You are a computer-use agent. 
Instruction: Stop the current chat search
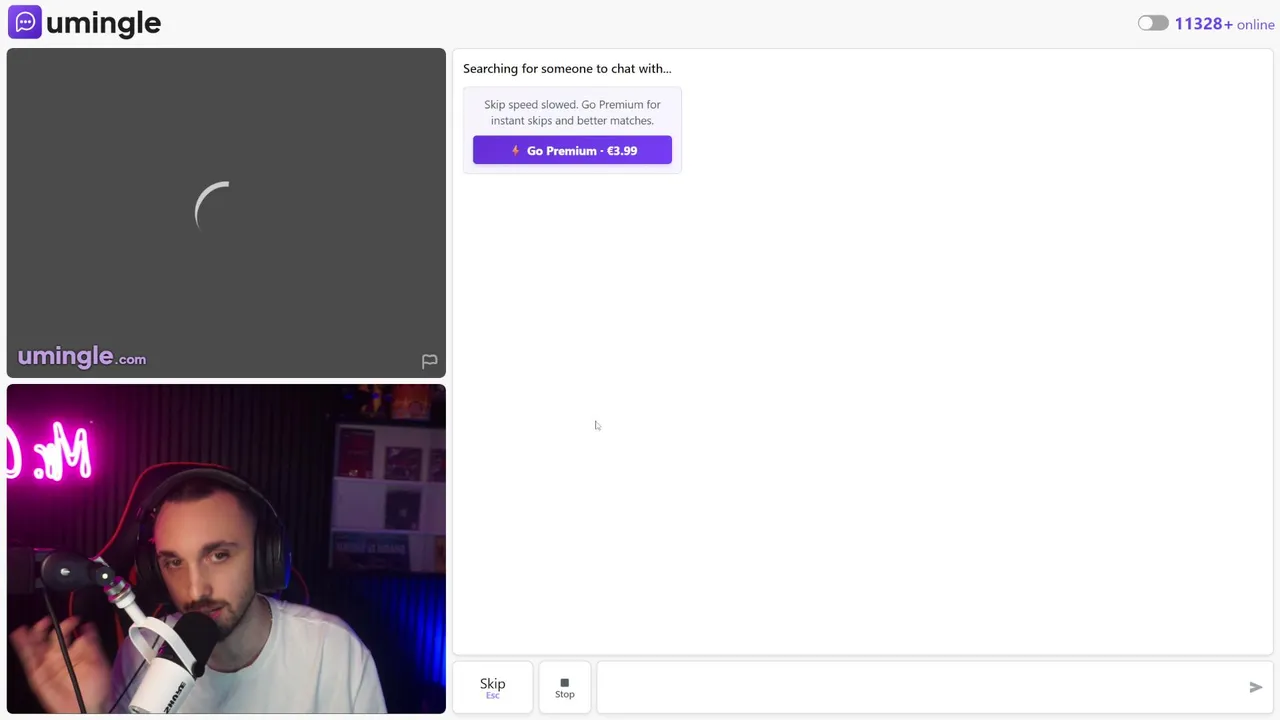coord(565,687)
